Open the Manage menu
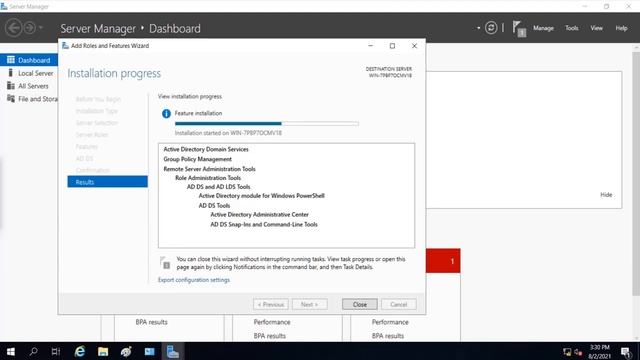This screenshot has height=360, width=640. click(x=543, y=28)
